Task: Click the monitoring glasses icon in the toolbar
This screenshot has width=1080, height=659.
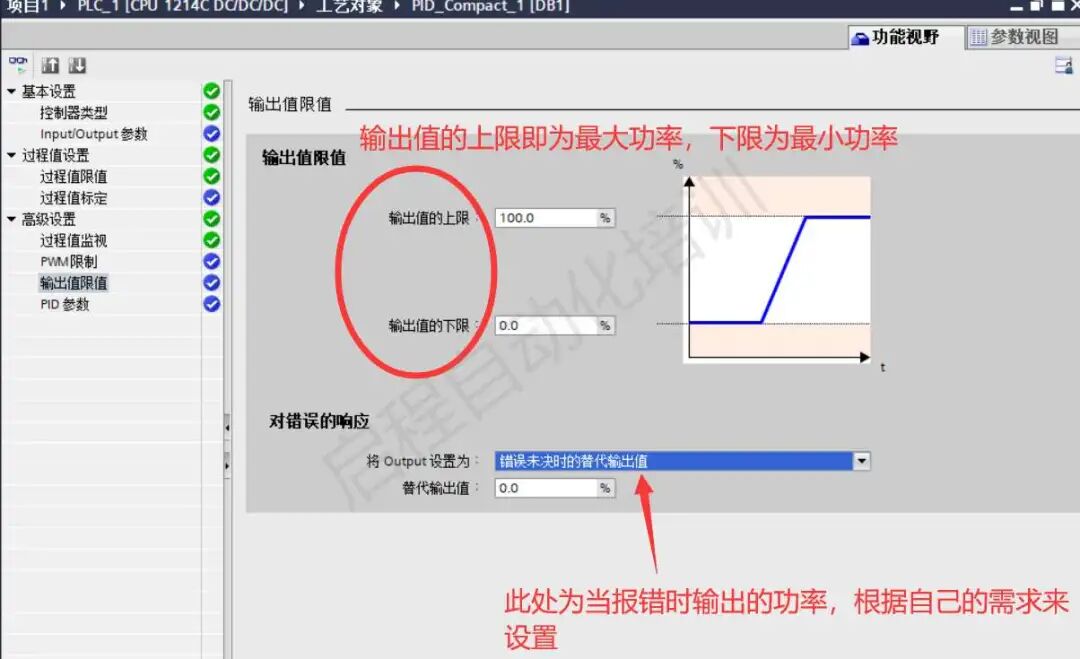Action: (x=18, y=63)
